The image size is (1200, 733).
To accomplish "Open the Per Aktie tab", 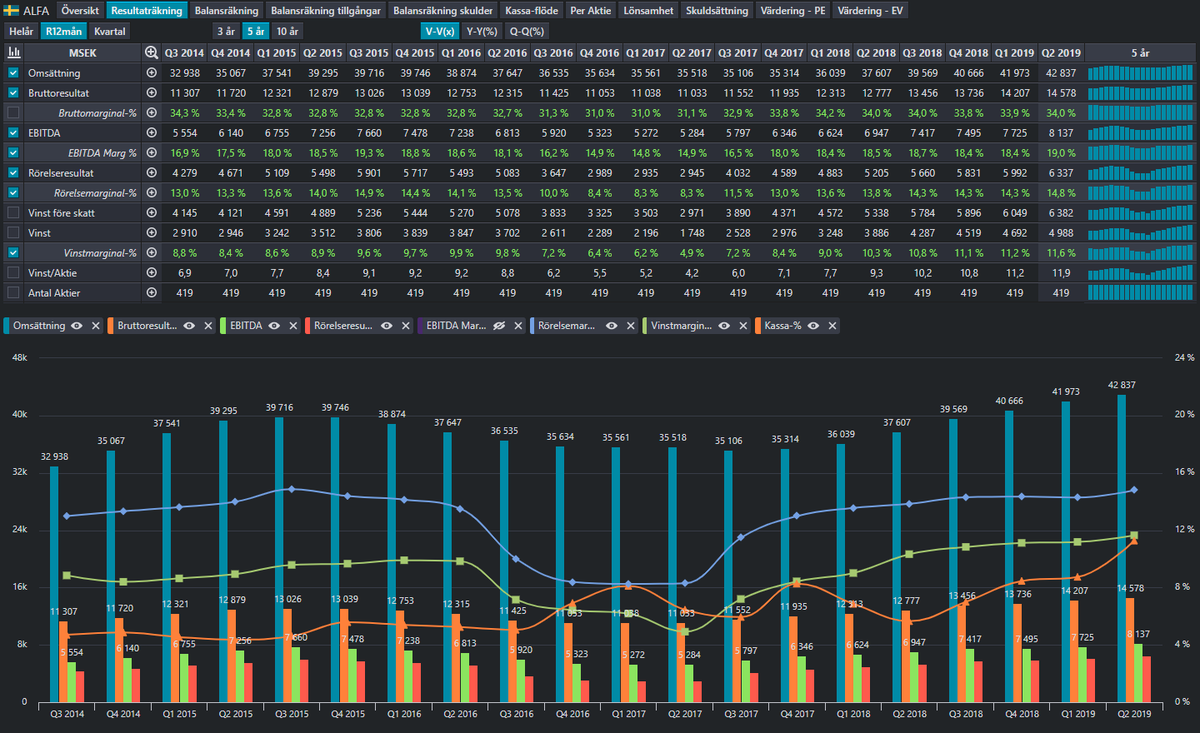I will [591, 11].
